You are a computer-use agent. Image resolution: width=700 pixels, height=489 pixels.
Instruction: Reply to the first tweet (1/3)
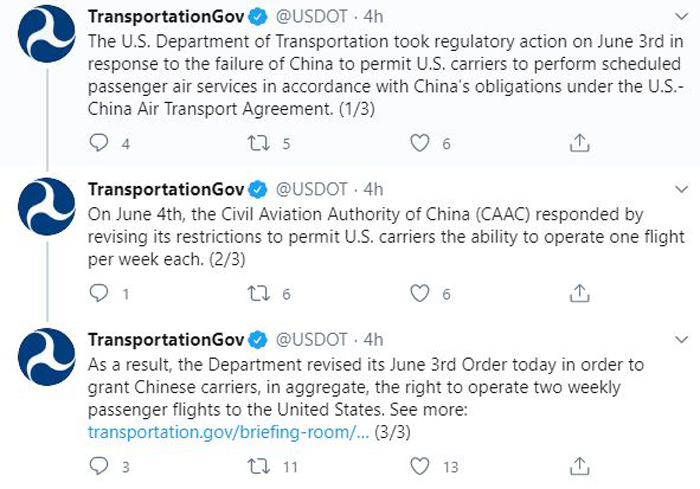[99, 143]
